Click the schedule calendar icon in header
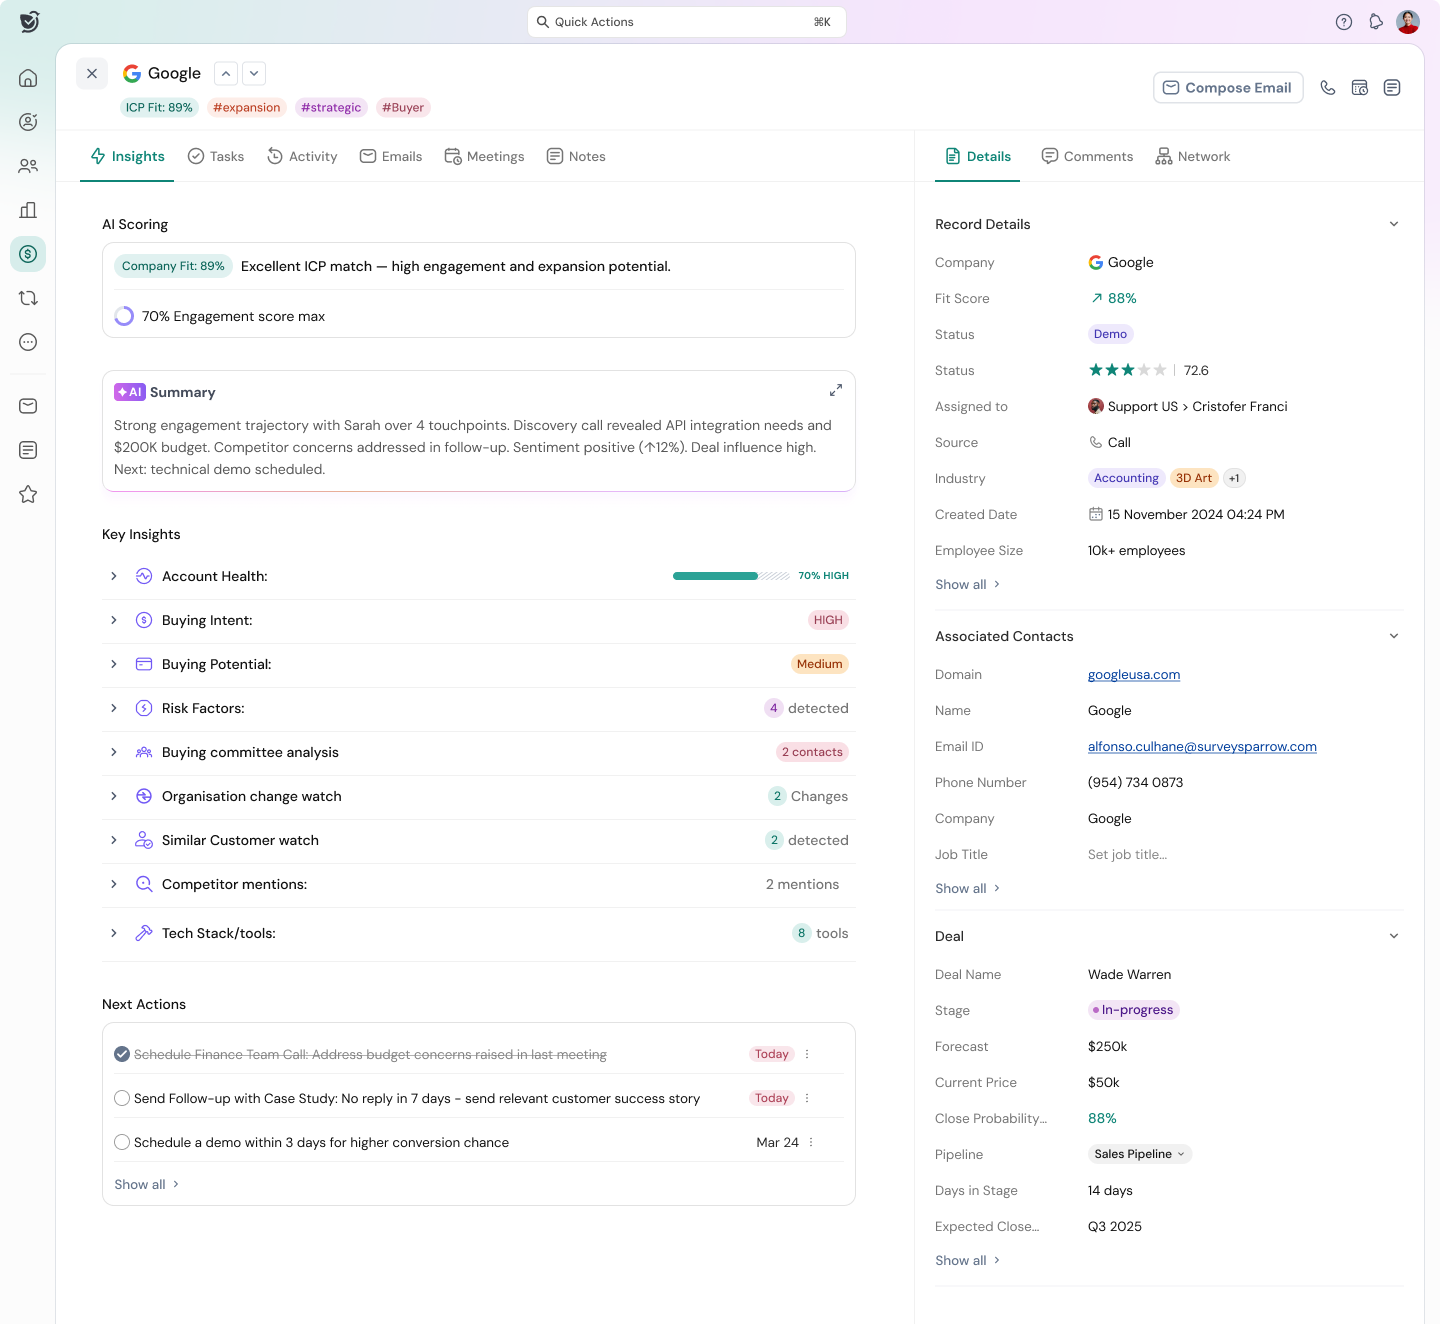 1360,88
